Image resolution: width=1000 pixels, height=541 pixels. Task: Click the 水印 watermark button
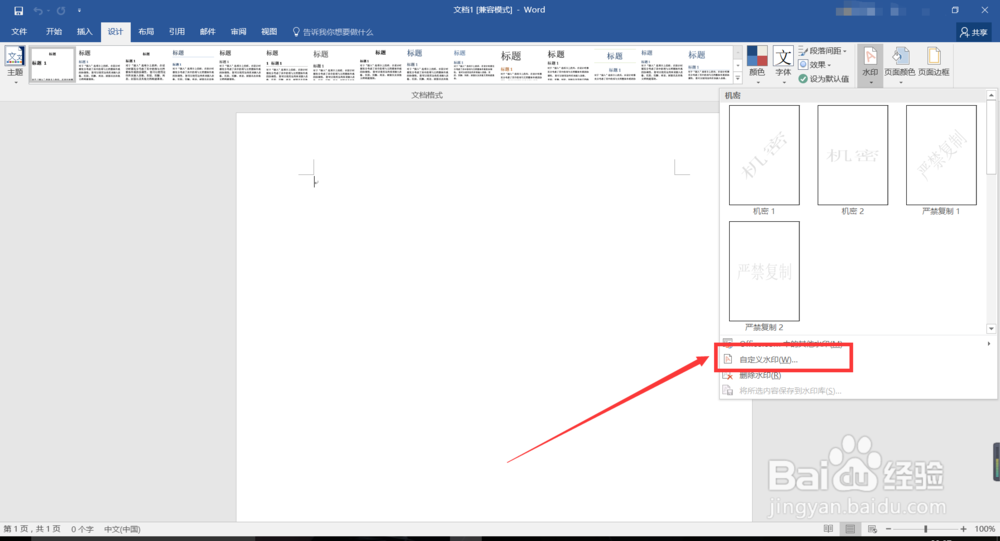pos(870,64)
